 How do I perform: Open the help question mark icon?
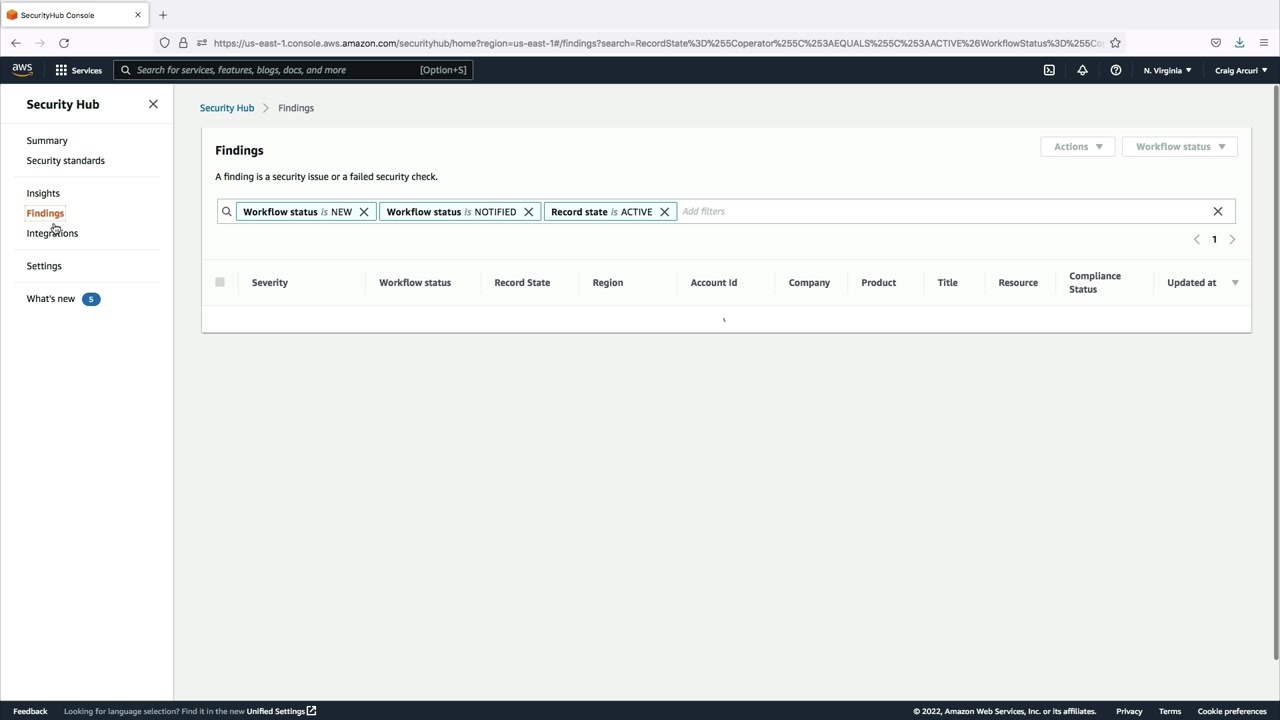tap(1116, 70)
